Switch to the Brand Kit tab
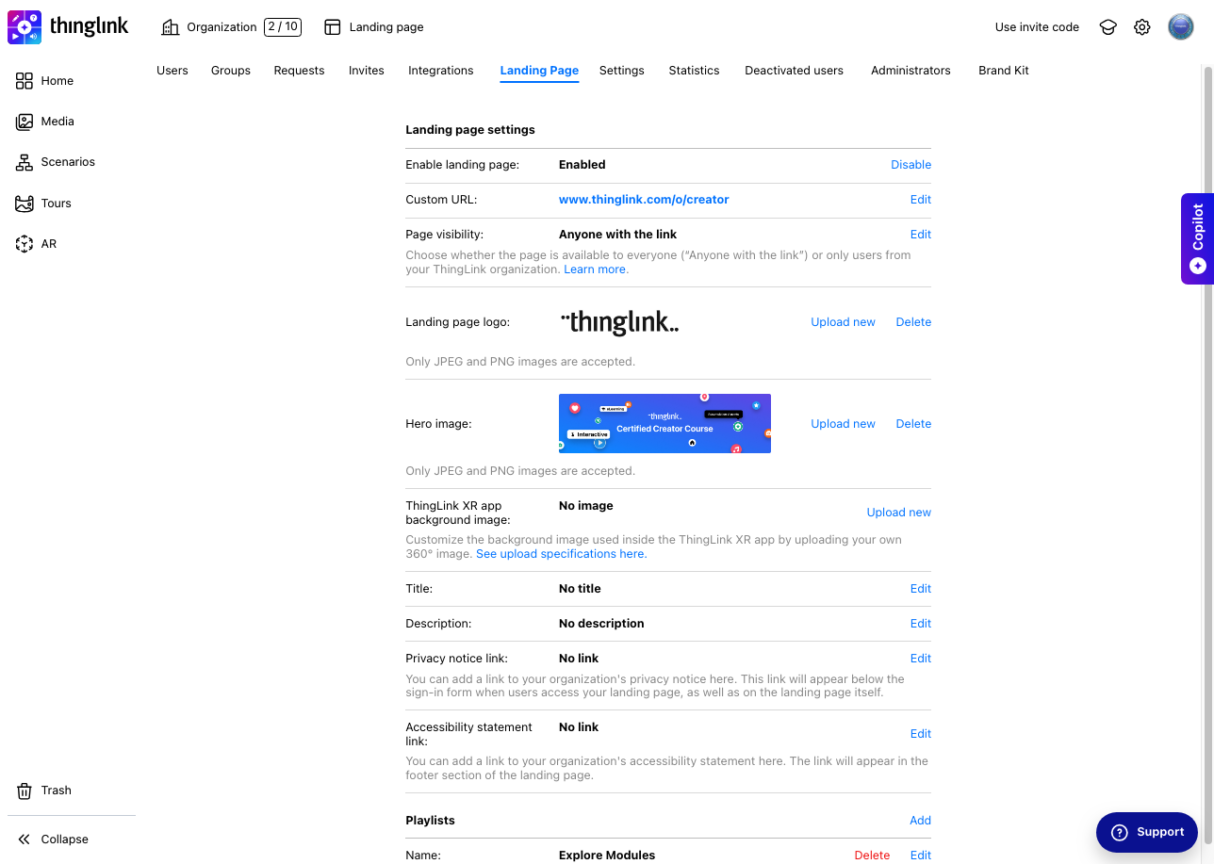Screen dimensions: 1214x864 click(1003, 70)
